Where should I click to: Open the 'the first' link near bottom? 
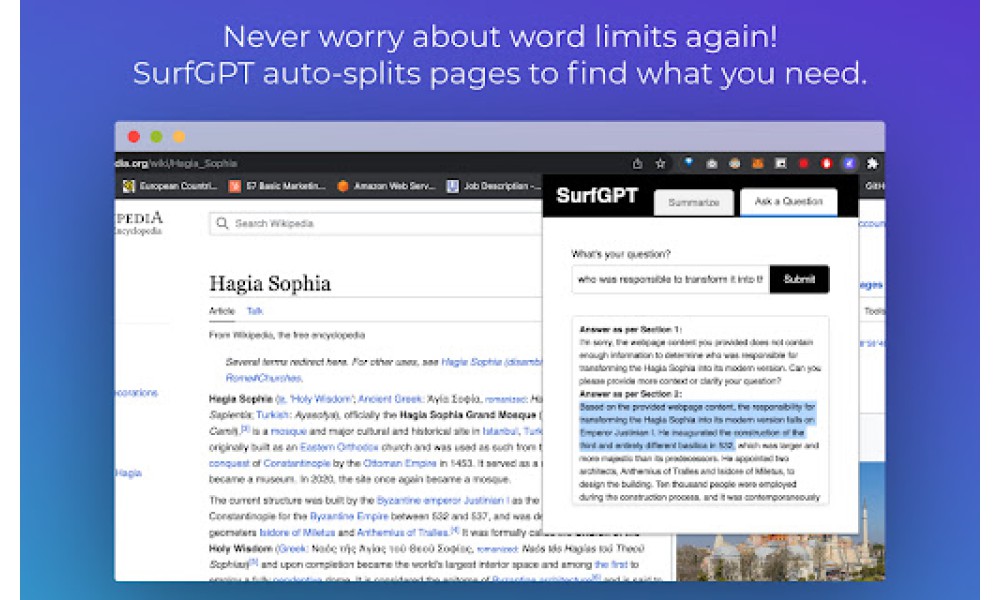click(611, 564)
